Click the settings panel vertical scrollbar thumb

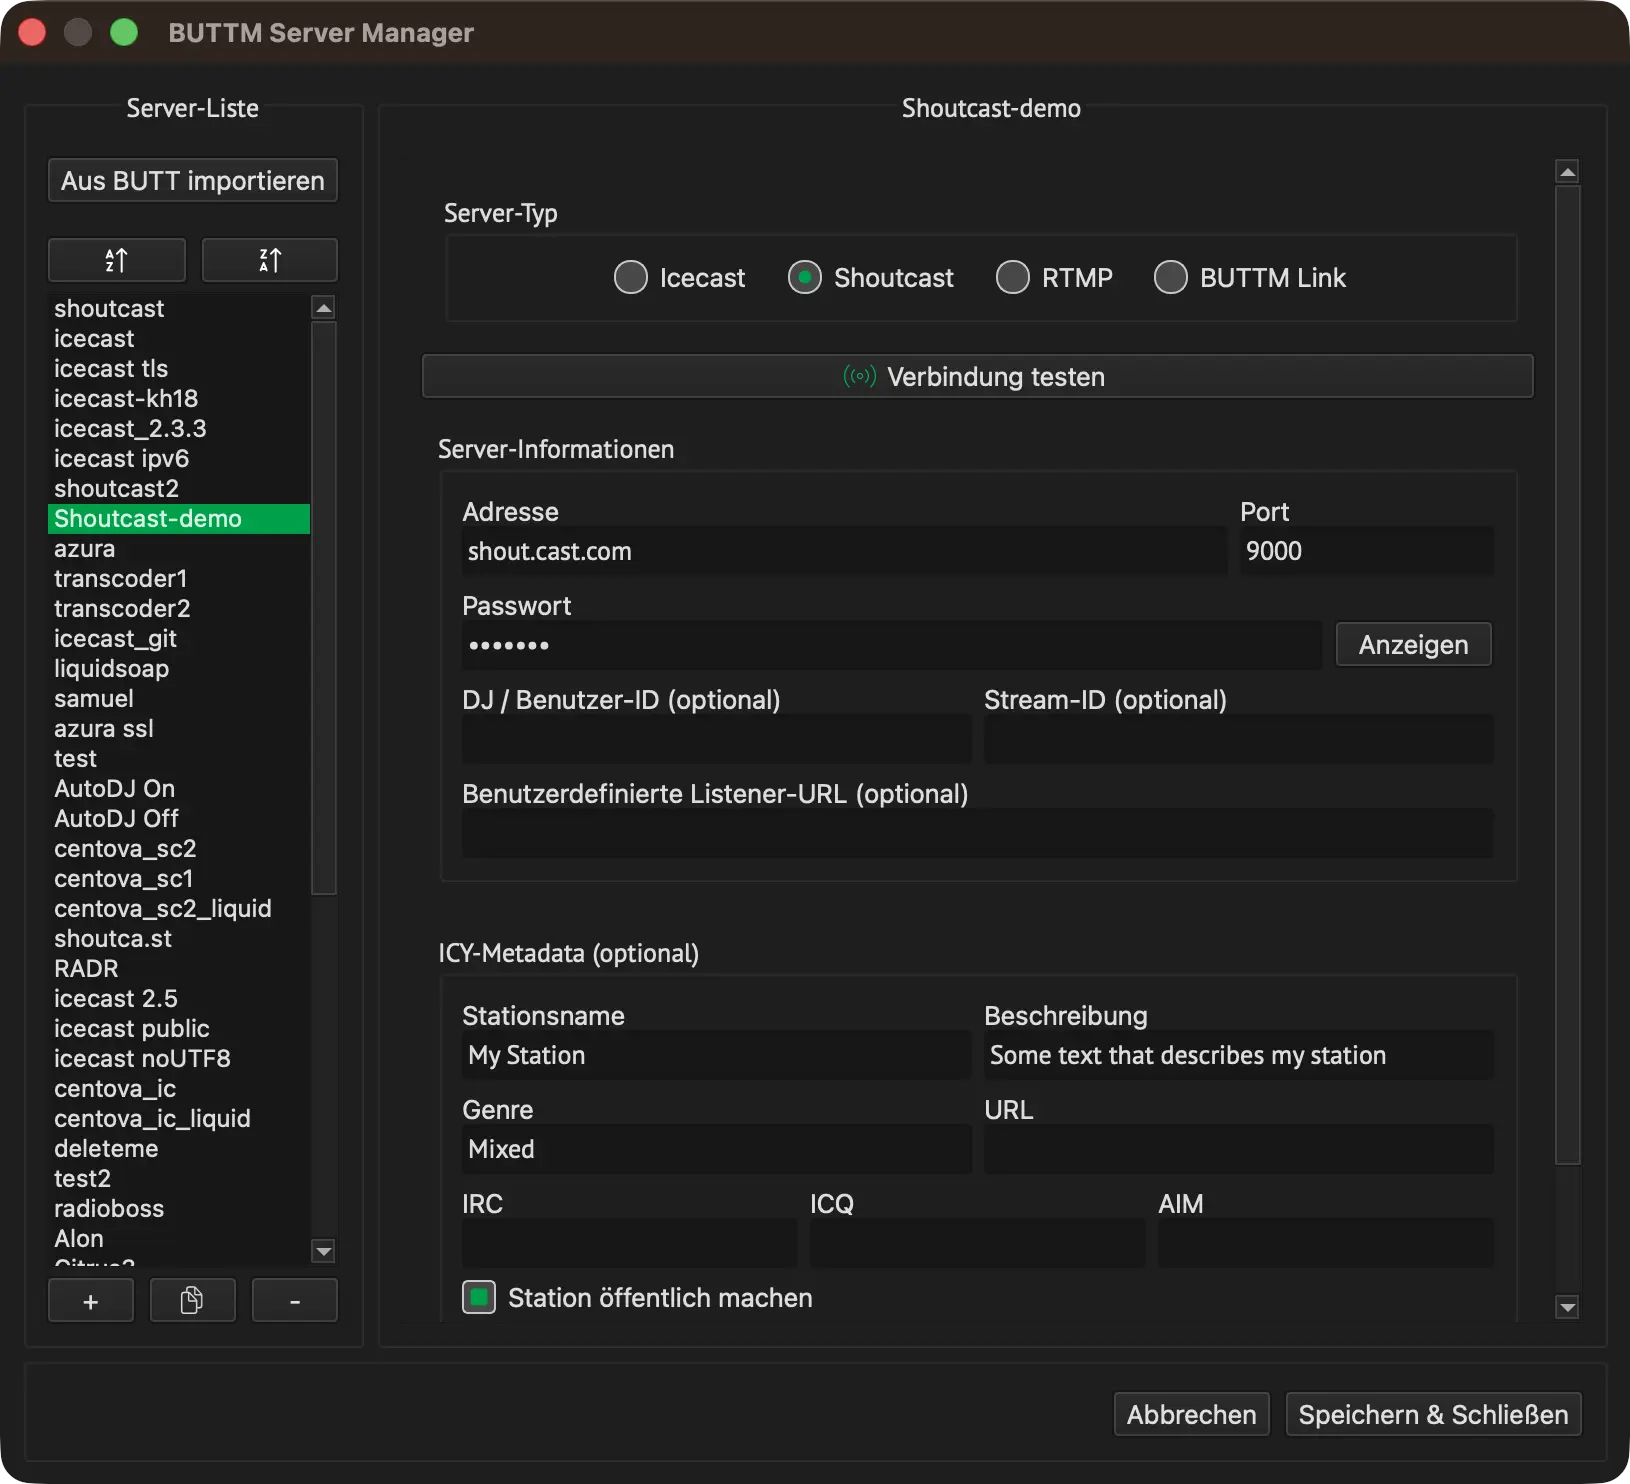[1568, 675]
